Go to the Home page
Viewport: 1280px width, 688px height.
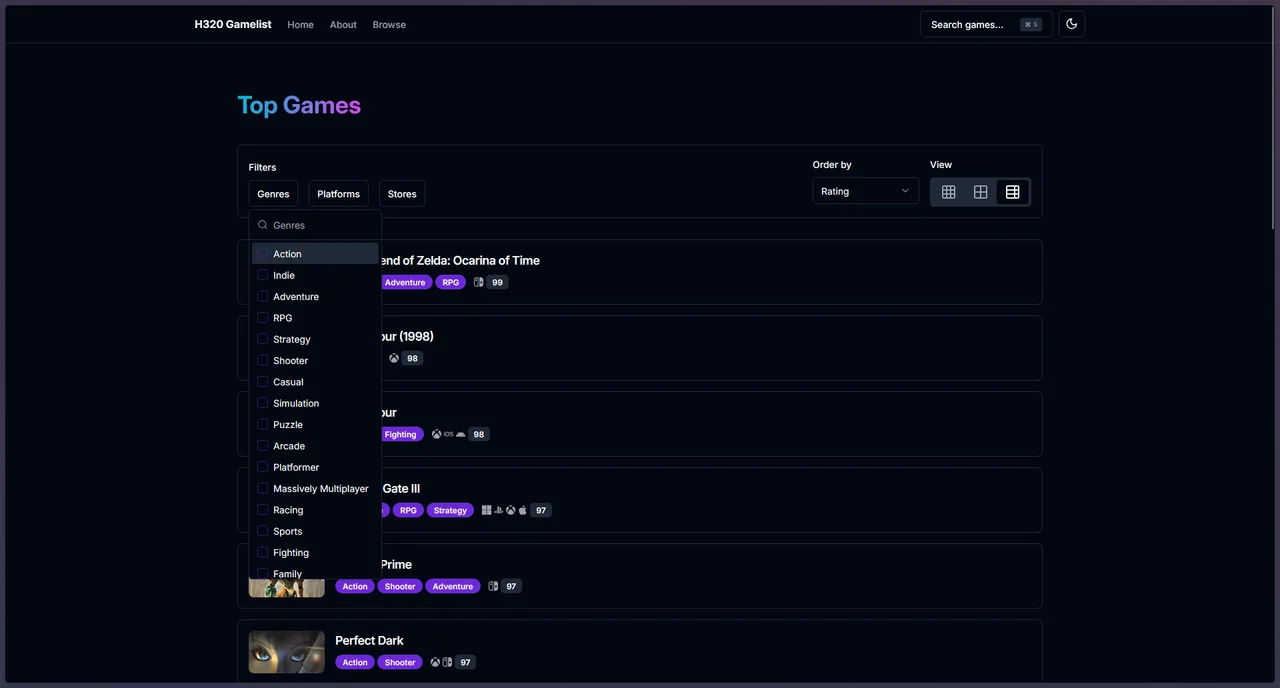300,24
